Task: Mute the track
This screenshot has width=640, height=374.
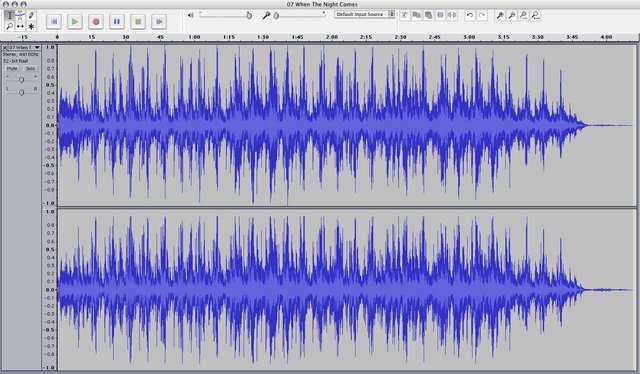Action: coord(12,69)
